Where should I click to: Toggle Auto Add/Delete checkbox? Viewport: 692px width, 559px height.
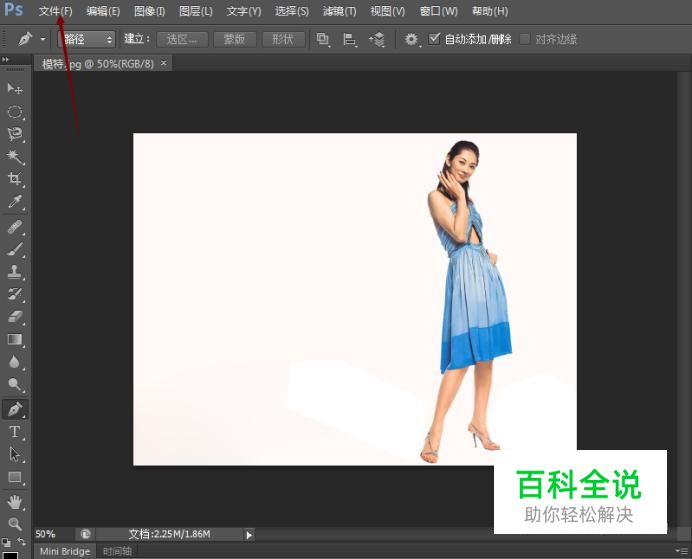tap(434, 39)
